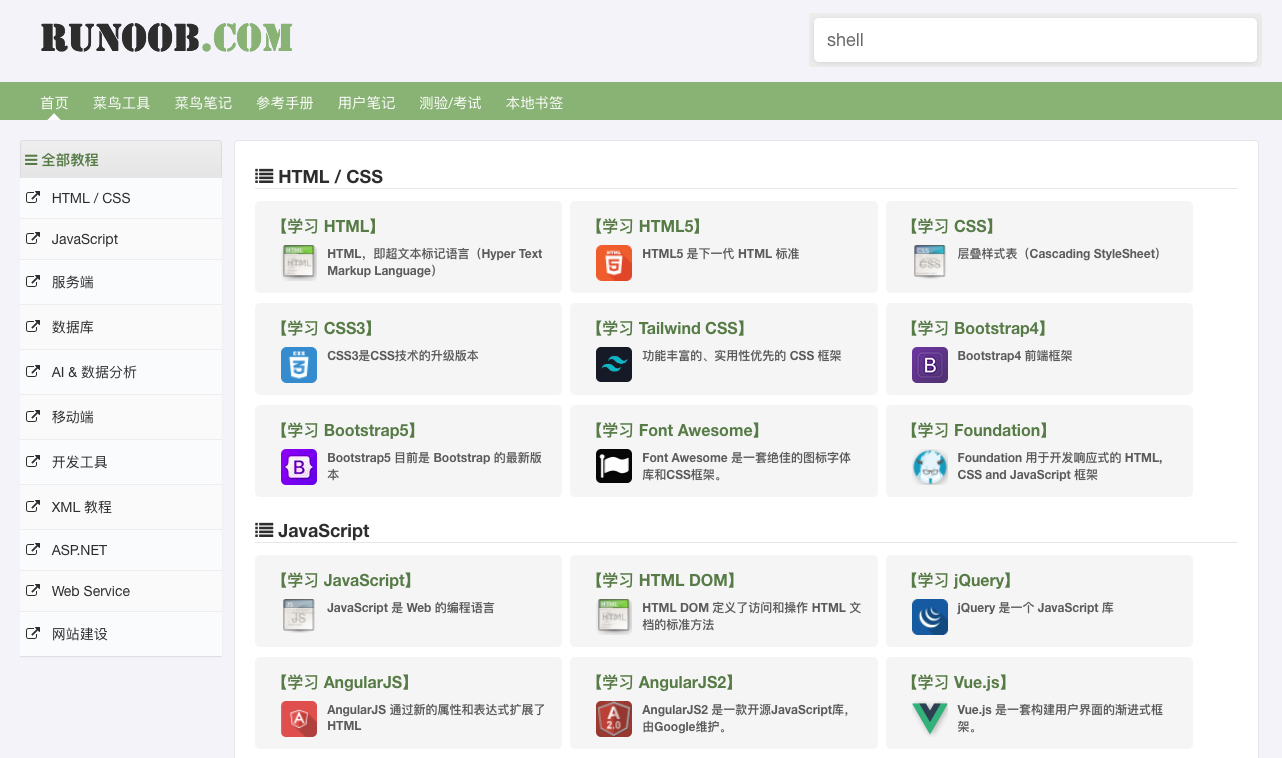This screenshot has width=1282, height=758.
Task: Click the HTML5 orange shield icon
Action: pyautogui.click(x=613, y=263)
